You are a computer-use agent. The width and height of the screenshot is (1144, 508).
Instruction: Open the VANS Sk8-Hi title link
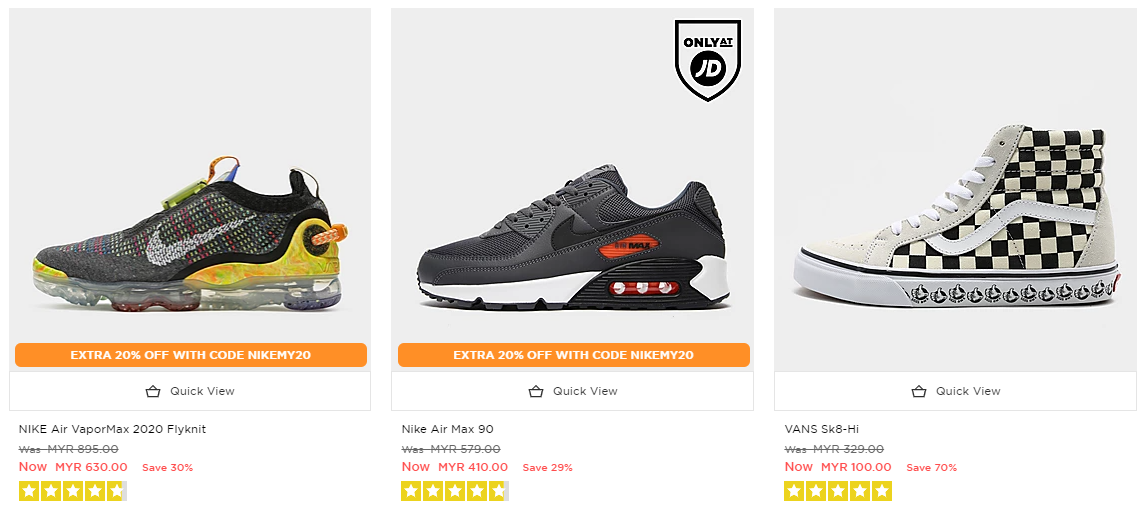[821, 429]
